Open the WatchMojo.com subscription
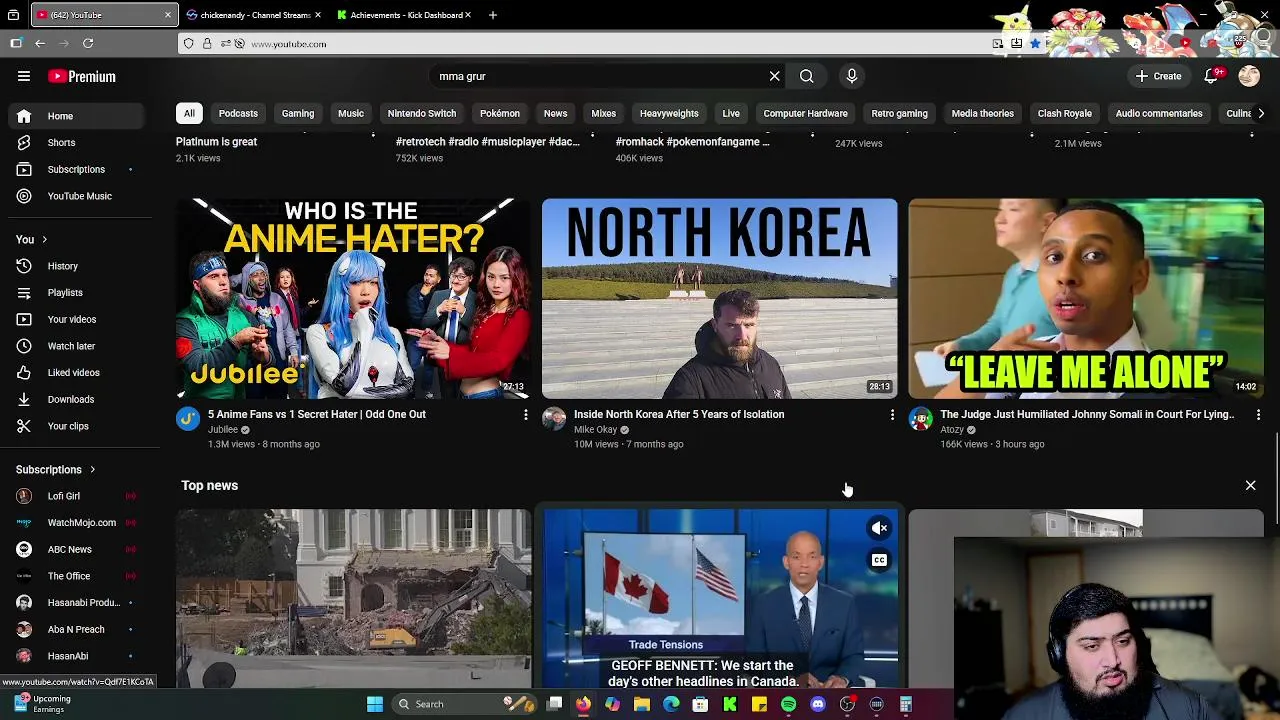Screen dimensions: 1280x720 click(75, 522)
